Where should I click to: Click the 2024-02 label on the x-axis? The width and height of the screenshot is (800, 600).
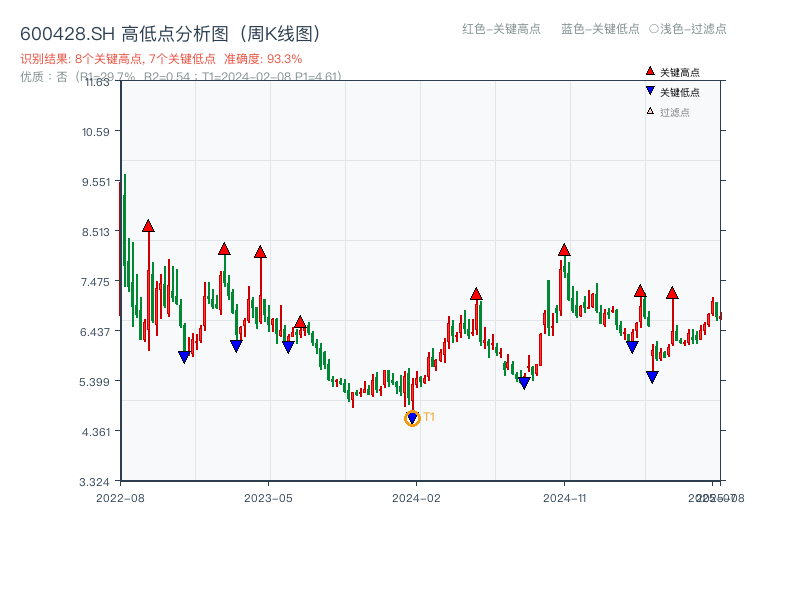416,497
